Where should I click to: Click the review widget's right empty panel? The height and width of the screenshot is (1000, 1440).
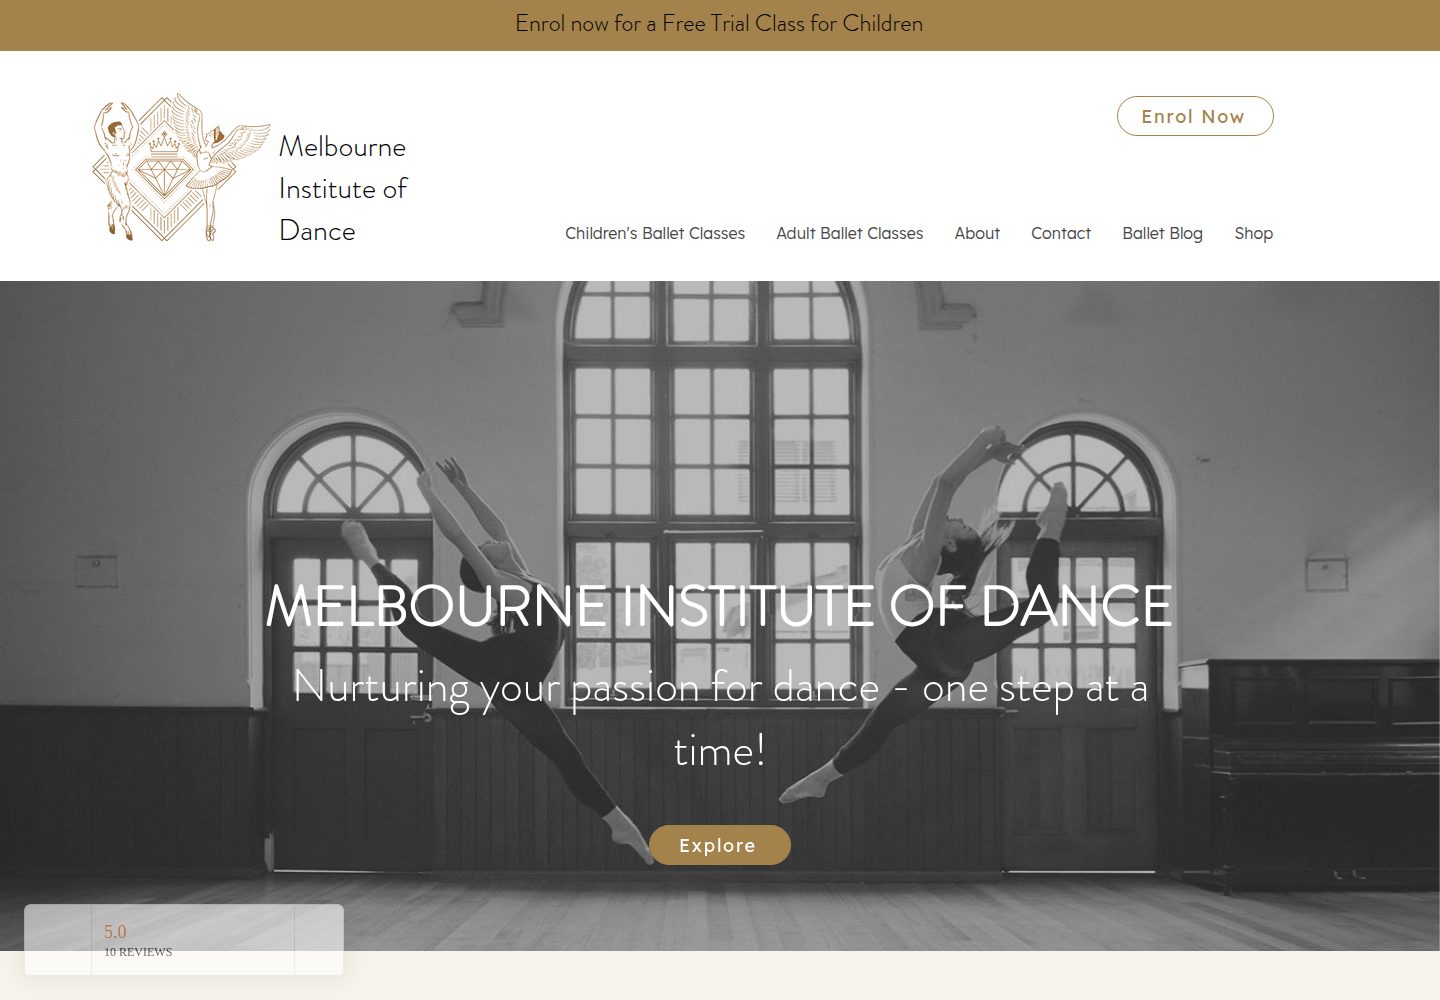(x=319, y=940)
